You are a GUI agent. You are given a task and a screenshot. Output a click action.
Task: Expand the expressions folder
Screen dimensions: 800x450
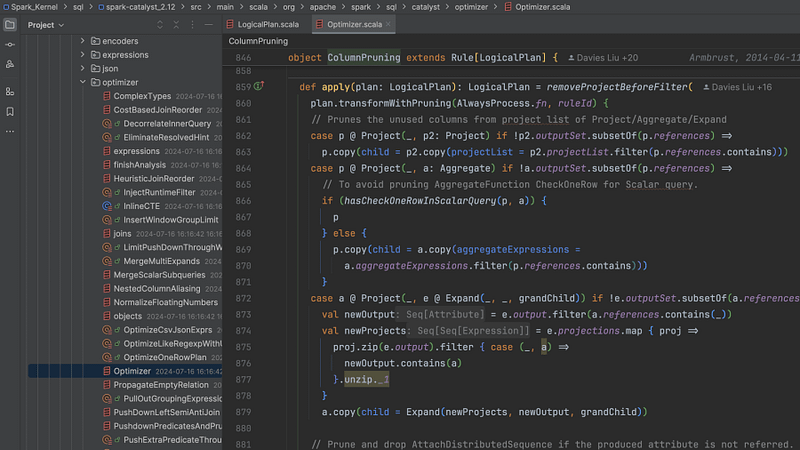point(83,55)
